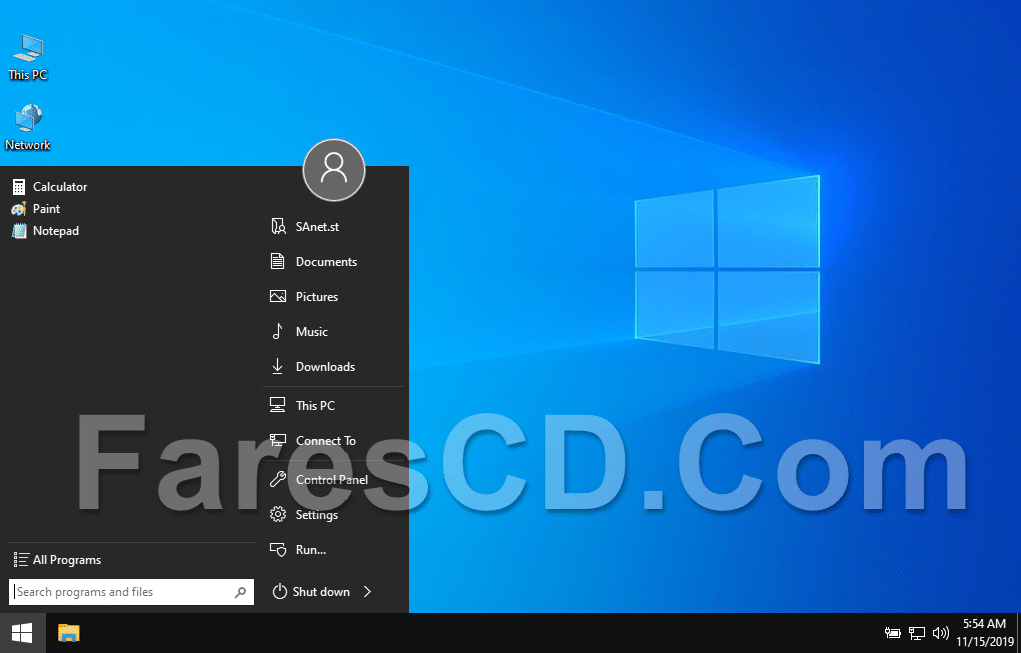
Task: Click the Run shield icon
Action: [x=278, y=549]
